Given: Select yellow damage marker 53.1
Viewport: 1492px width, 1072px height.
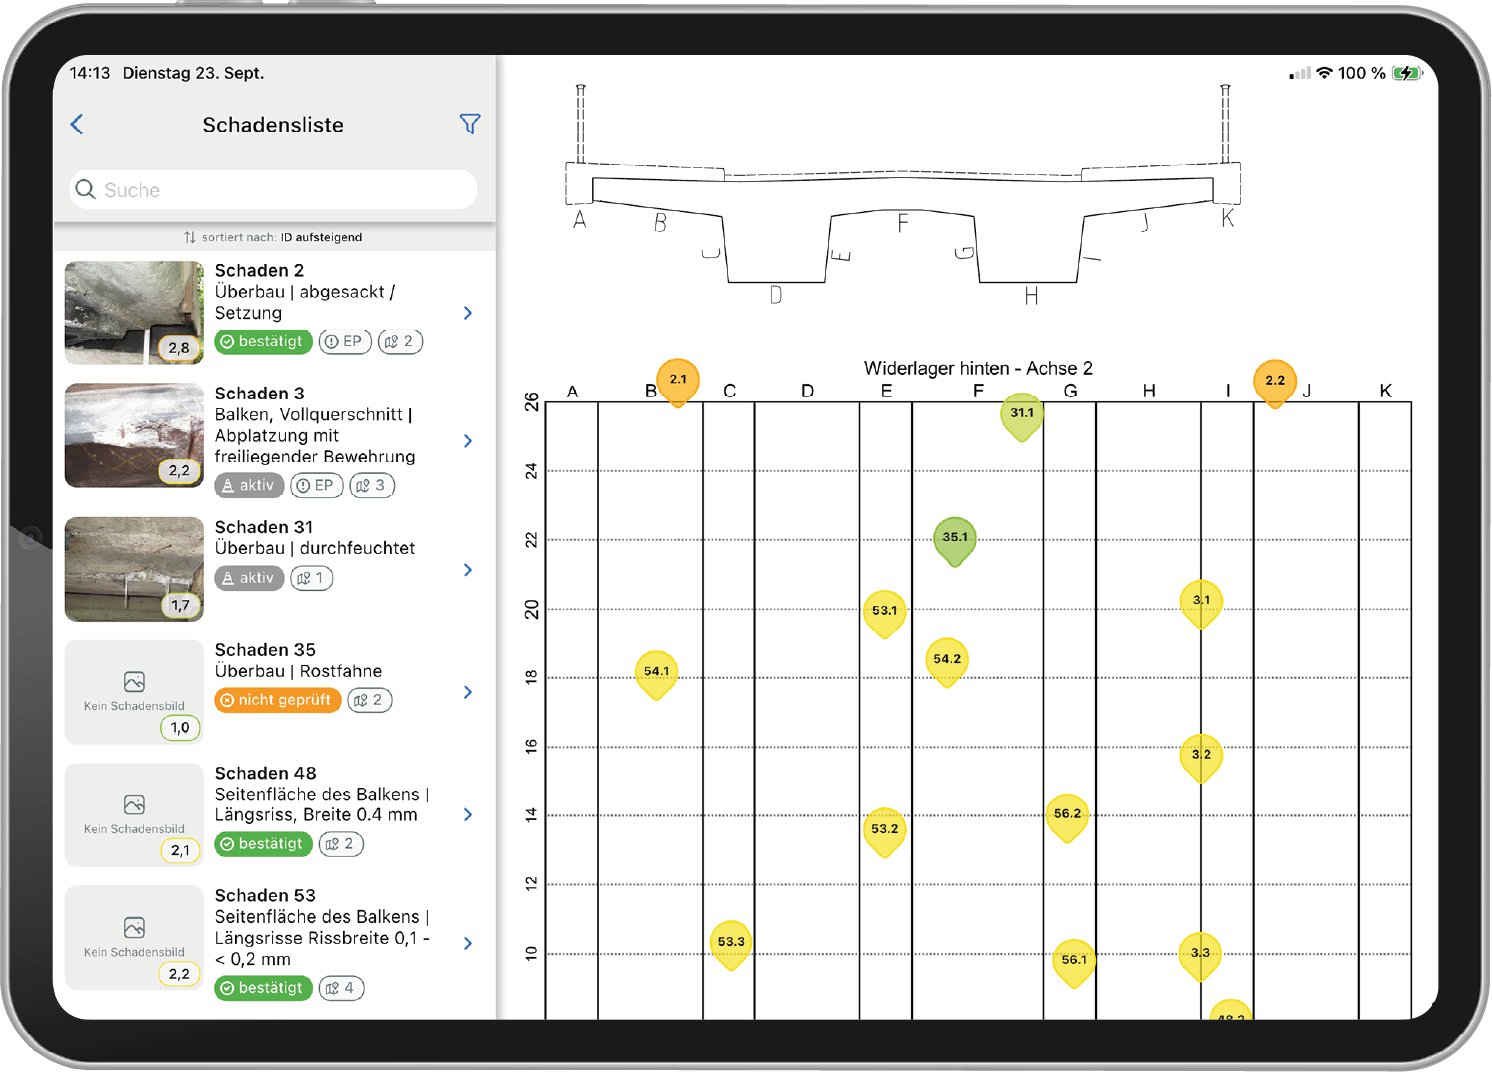Looking at the screenshot, I should click(885, 613).
